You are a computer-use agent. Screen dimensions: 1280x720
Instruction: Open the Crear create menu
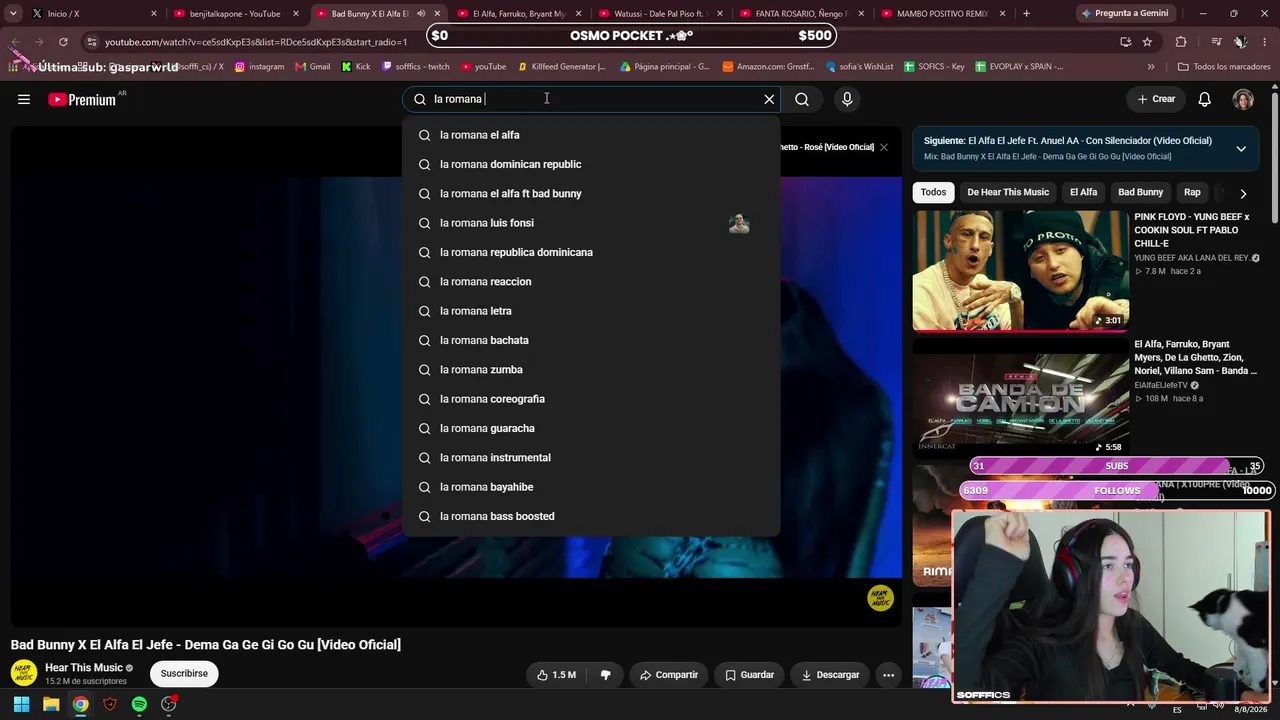tap(1156, 99)
